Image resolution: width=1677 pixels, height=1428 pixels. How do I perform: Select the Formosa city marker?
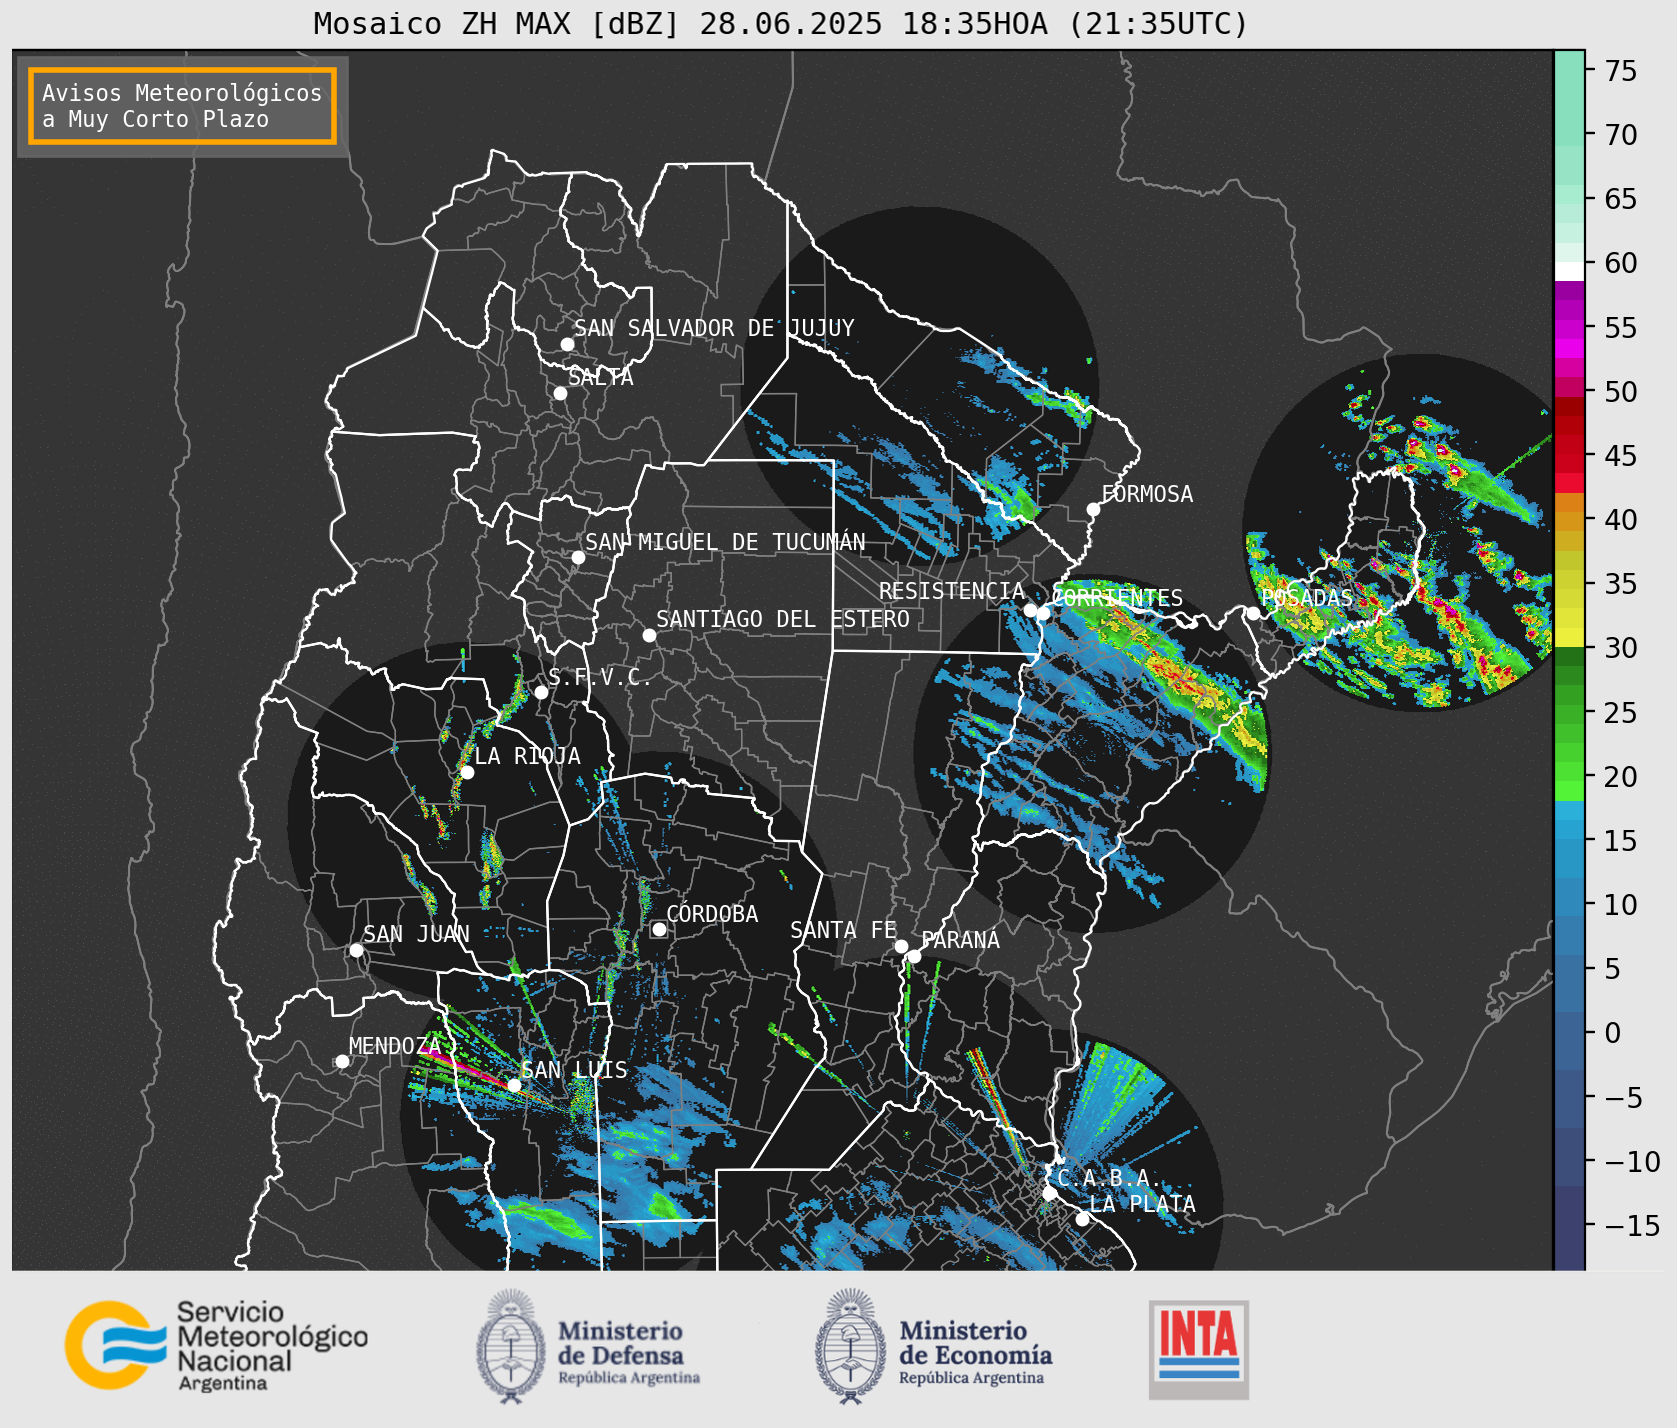[x=1093, y=509]
